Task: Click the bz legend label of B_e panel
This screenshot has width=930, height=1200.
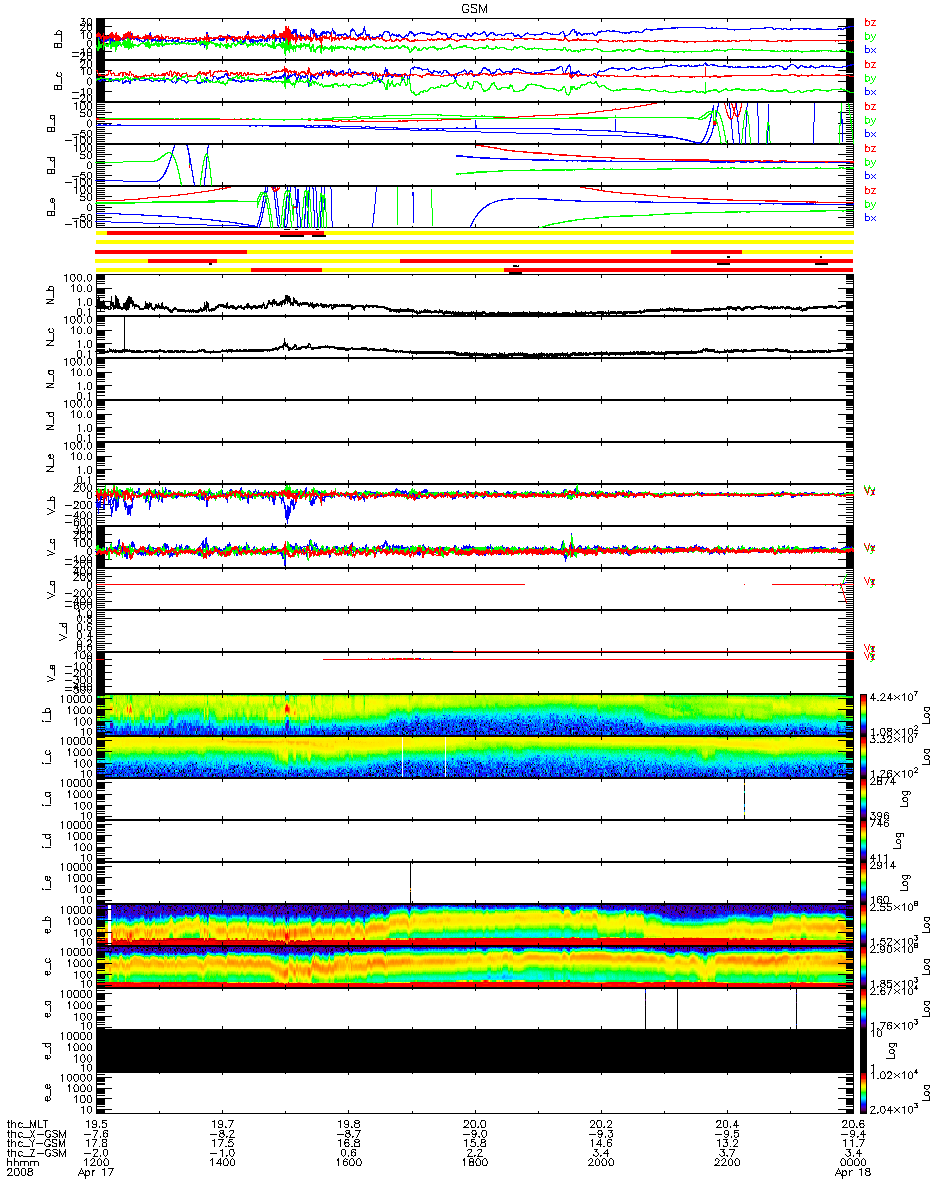Action: coord(870,190)
